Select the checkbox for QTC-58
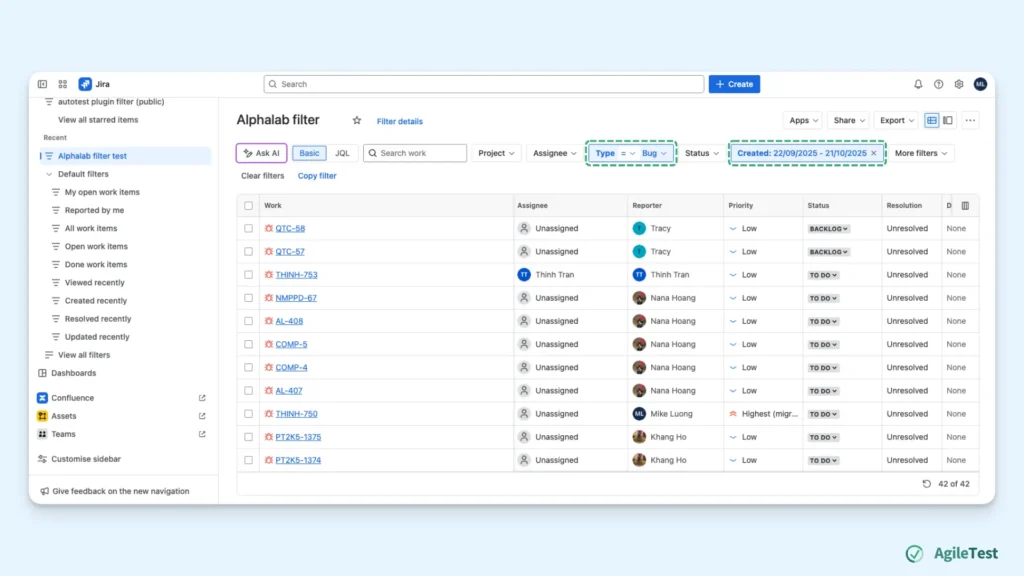The width and height of the screenshot is (1024, 576). [x=248, y=228]
